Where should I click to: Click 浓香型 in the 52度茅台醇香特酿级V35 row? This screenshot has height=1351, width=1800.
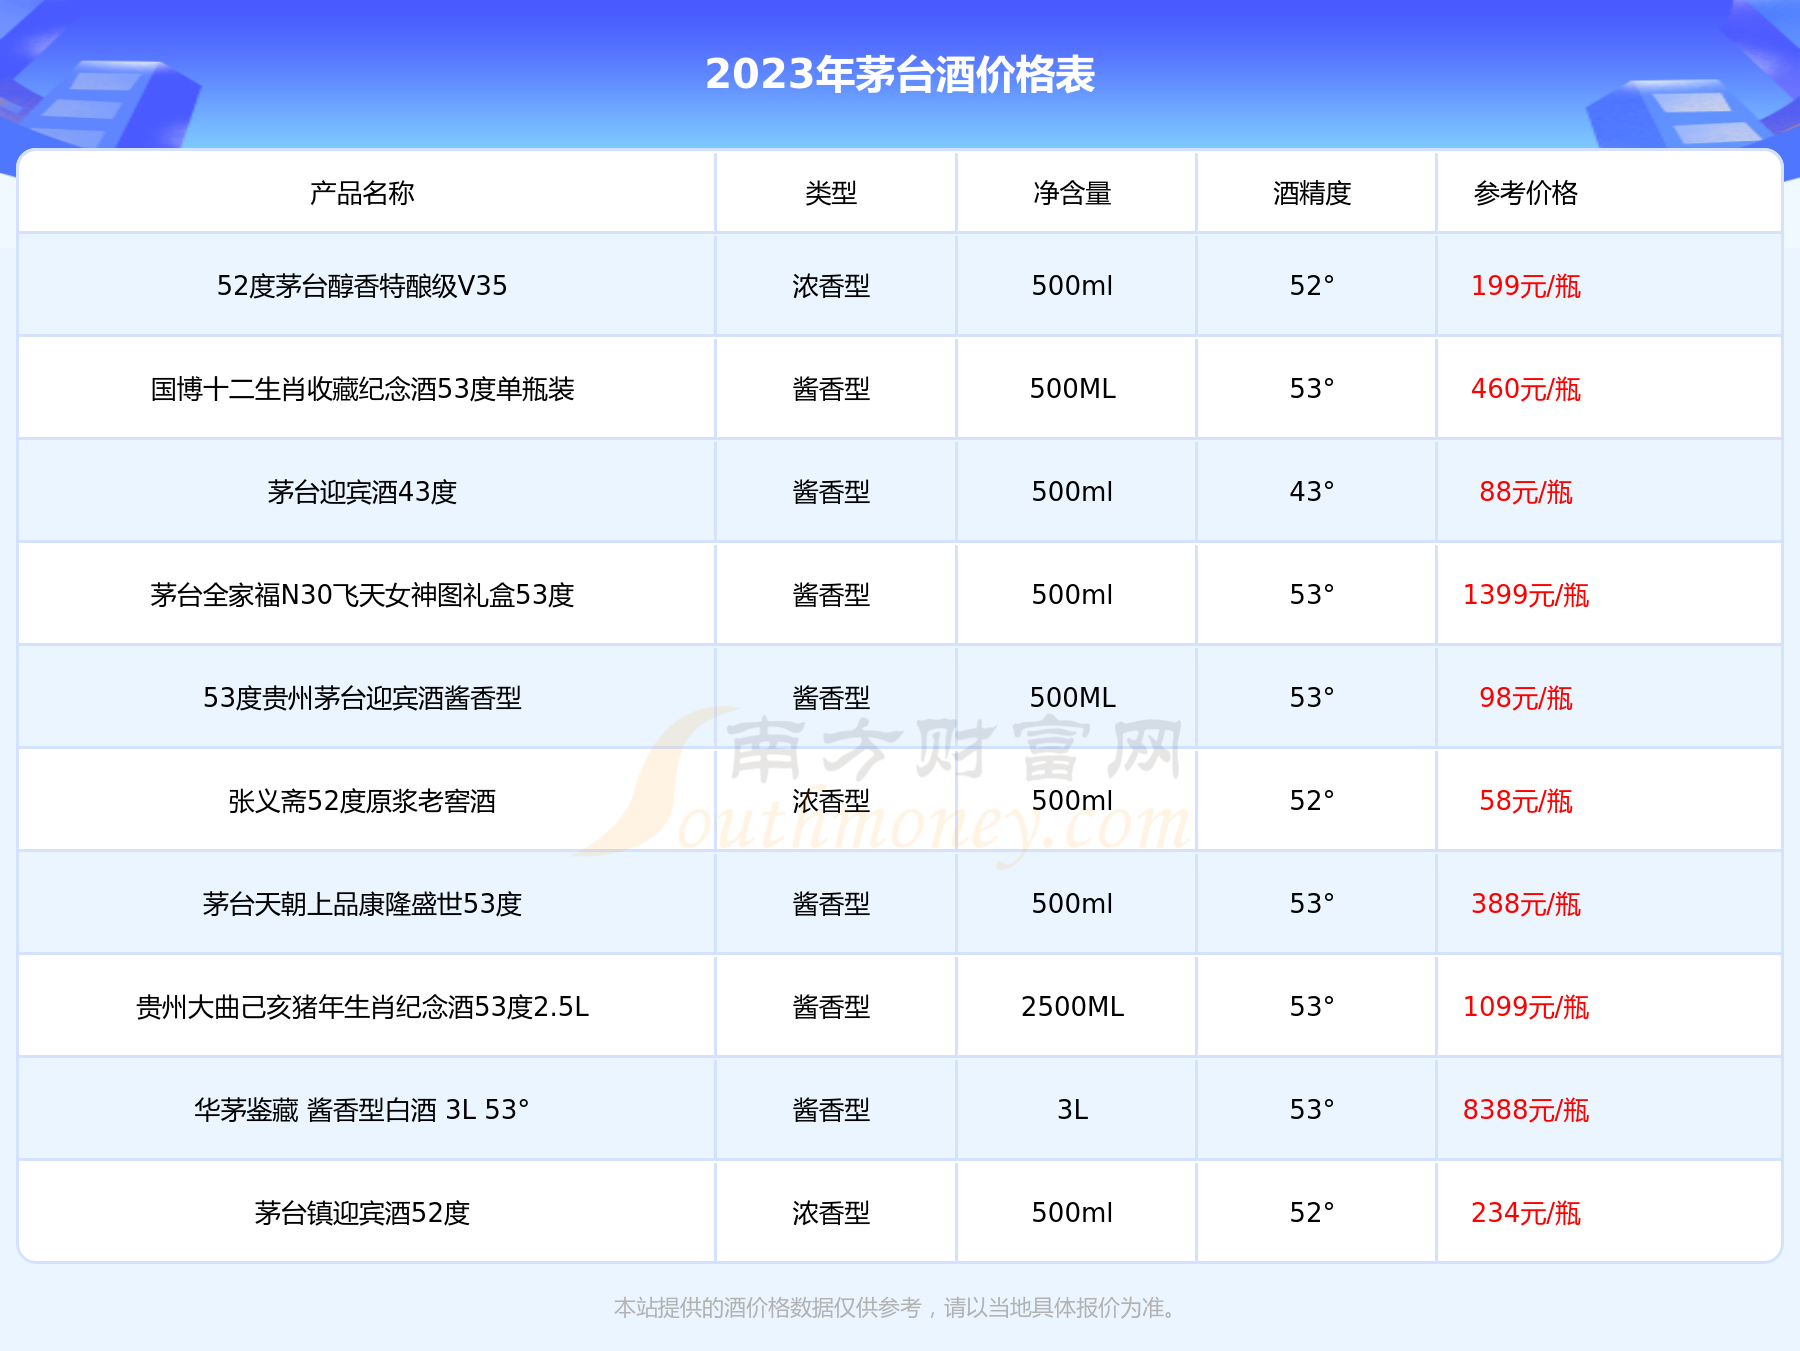click(831, 286)
